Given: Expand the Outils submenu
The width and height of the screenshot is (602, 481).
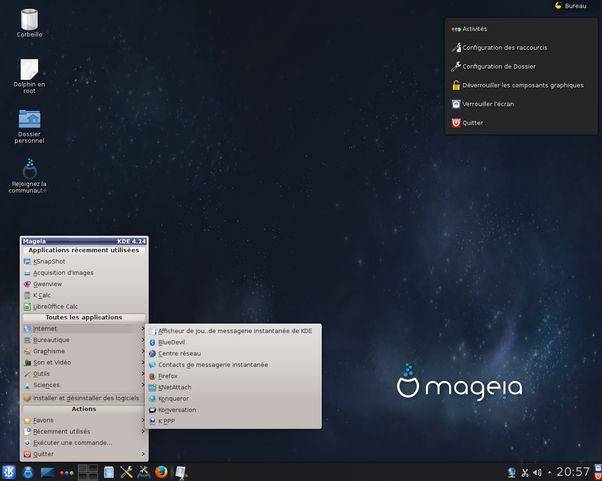Looking at the screenshot, I should click(x=84, y=374).
